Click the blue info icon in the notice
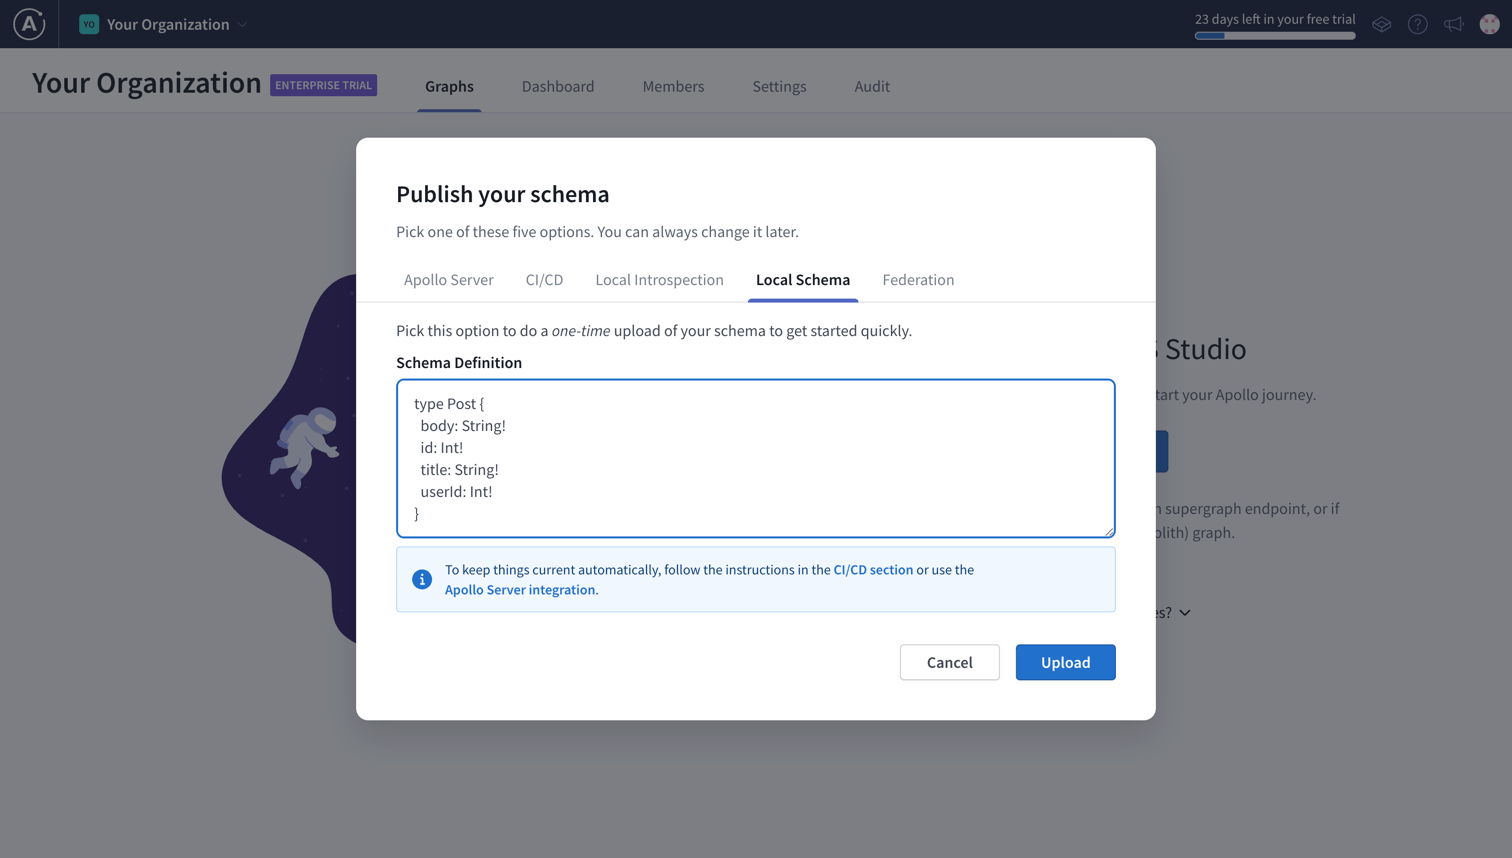Viewport: 1512px width, 858px height. click(422, 580)
